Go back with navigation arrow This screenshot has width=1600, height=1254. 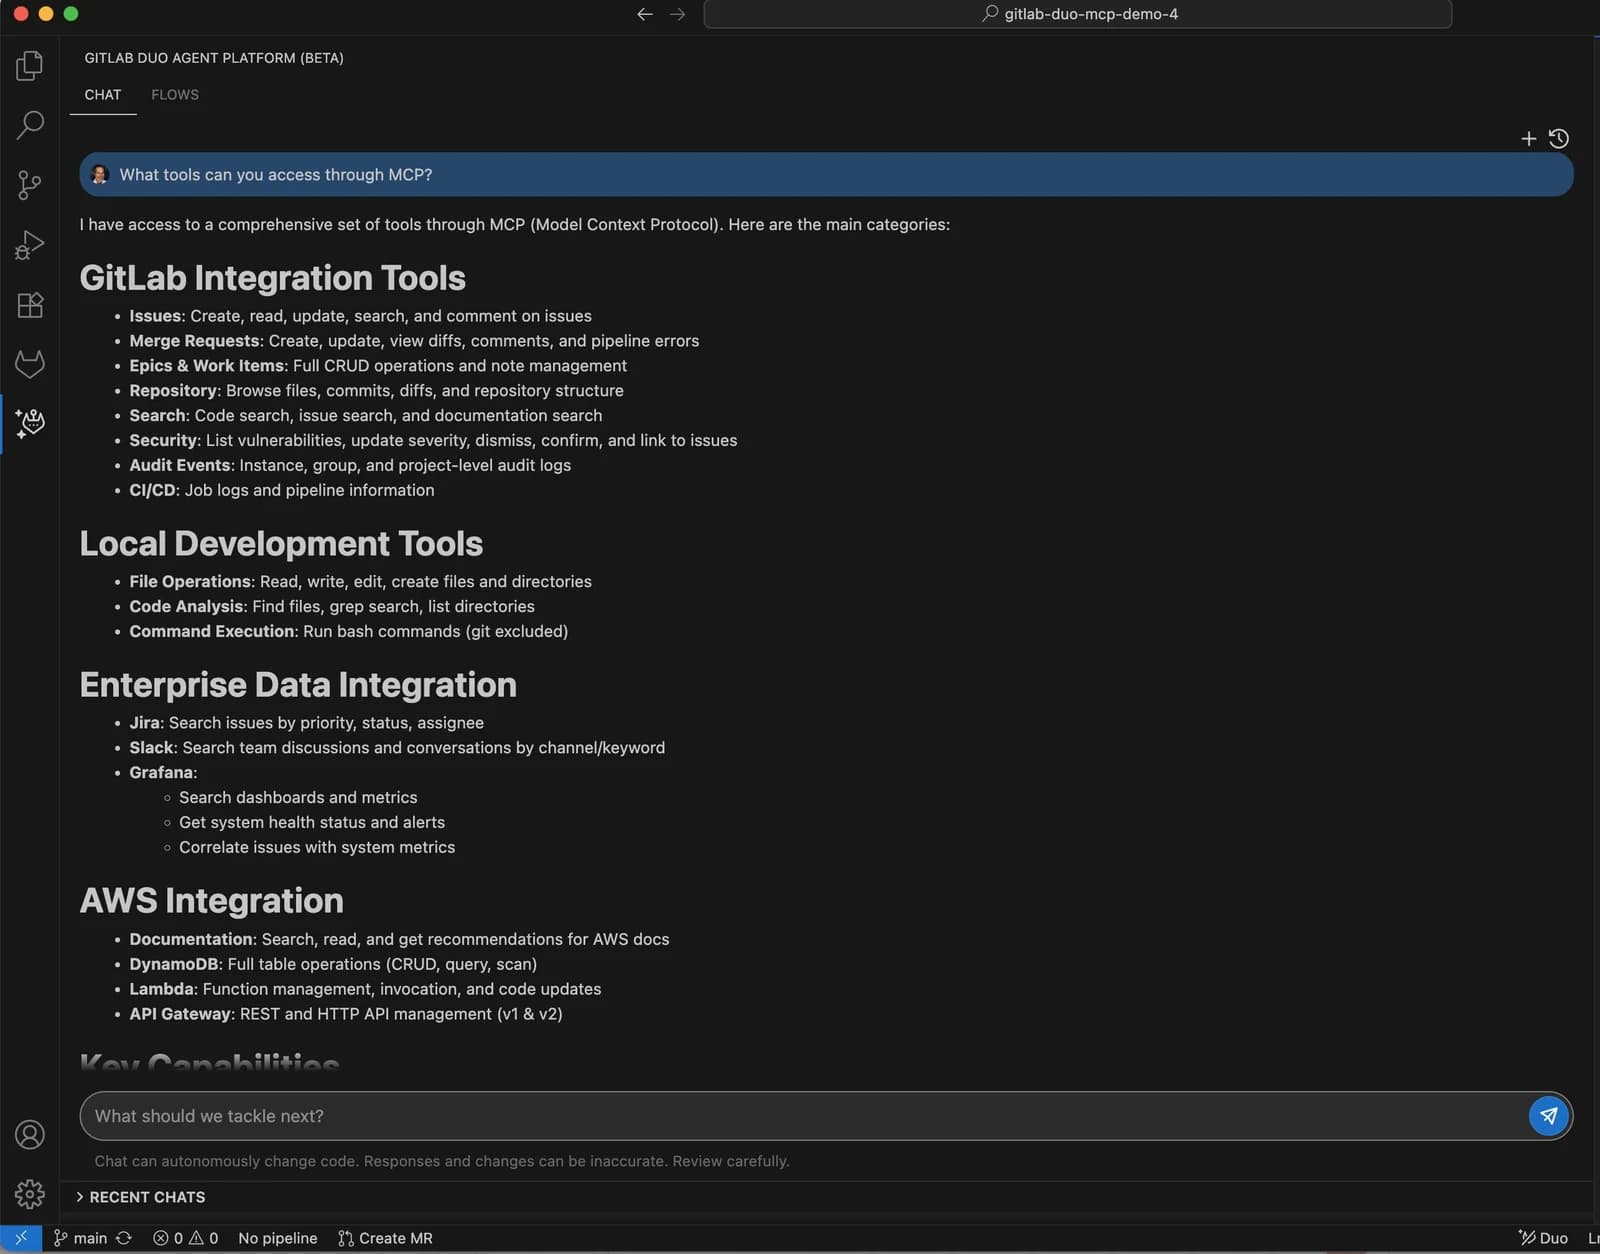(645, 14)
